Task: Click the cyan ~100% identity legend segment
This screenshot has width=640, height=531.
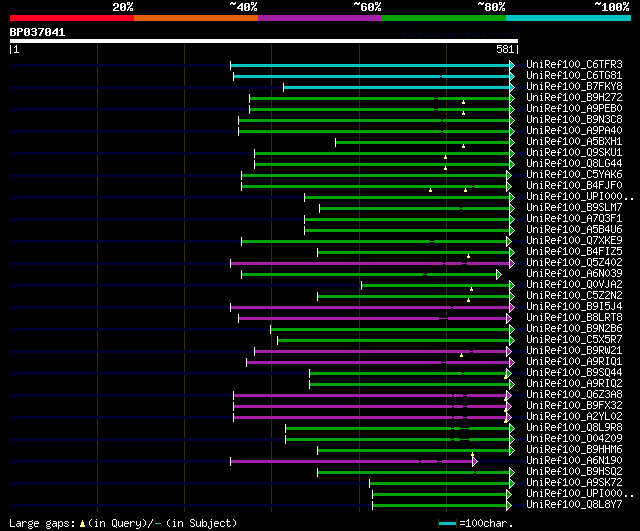Action: [x=569, y=18]
